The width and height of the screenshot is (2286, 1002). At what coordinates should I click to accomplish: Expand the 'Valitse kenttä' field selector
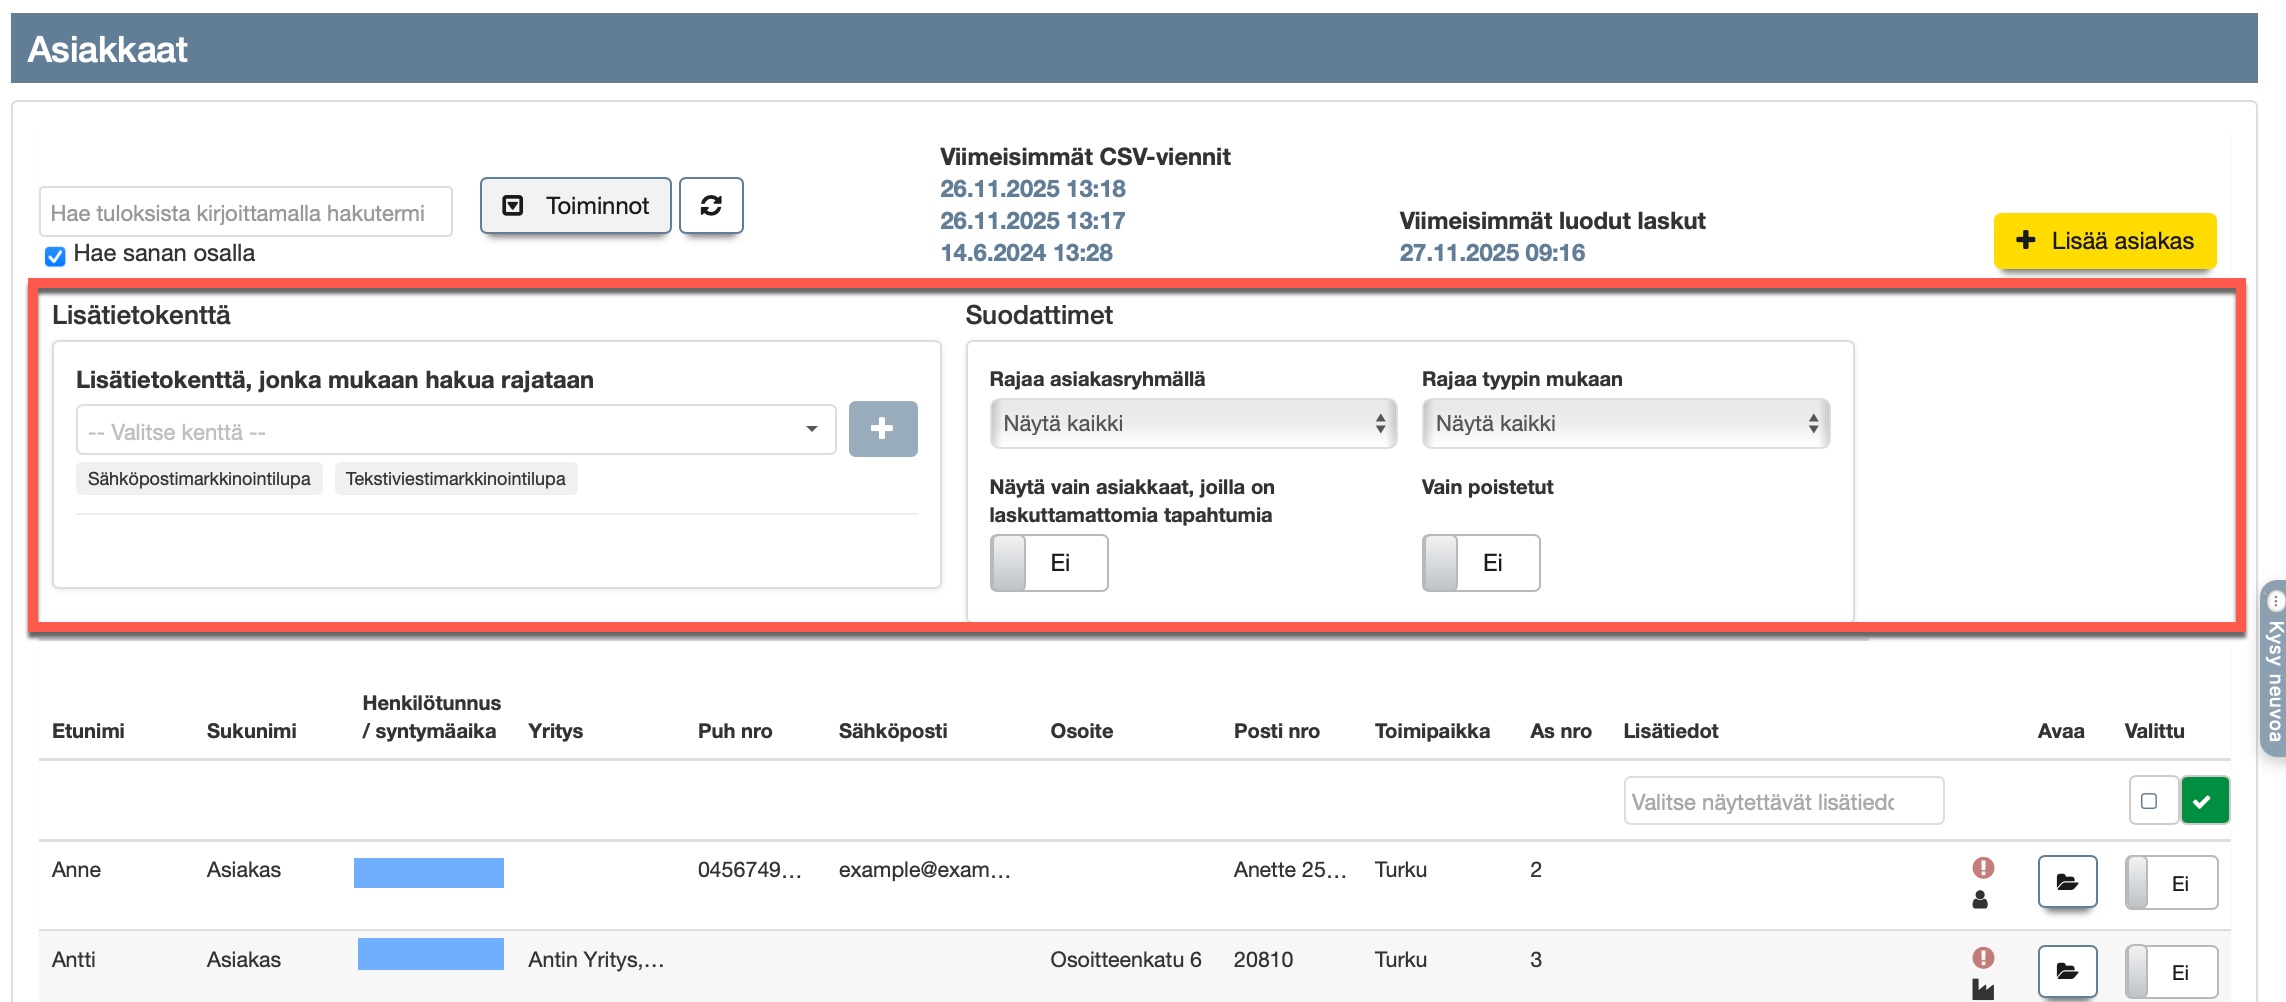pos(455,431)
